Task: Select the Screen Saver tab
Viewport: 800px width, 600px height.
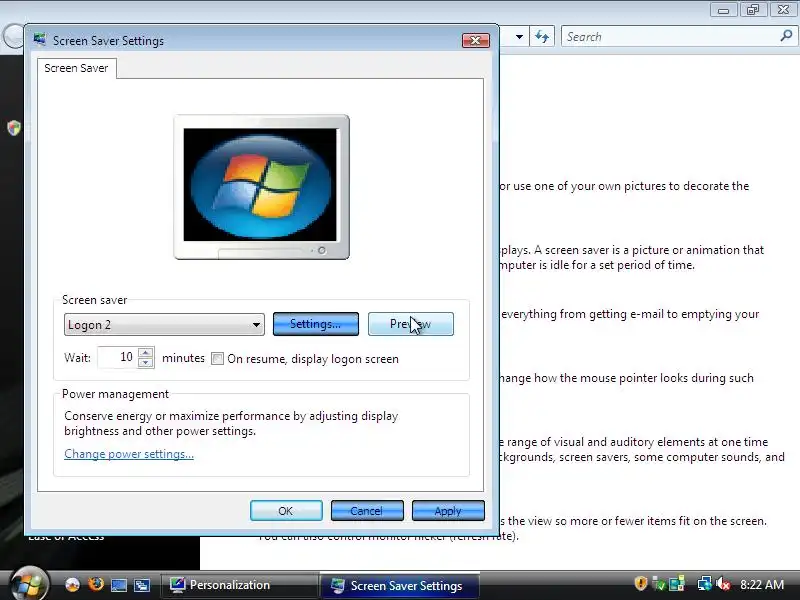Action: pyautogui.click(x=76, y=68)
